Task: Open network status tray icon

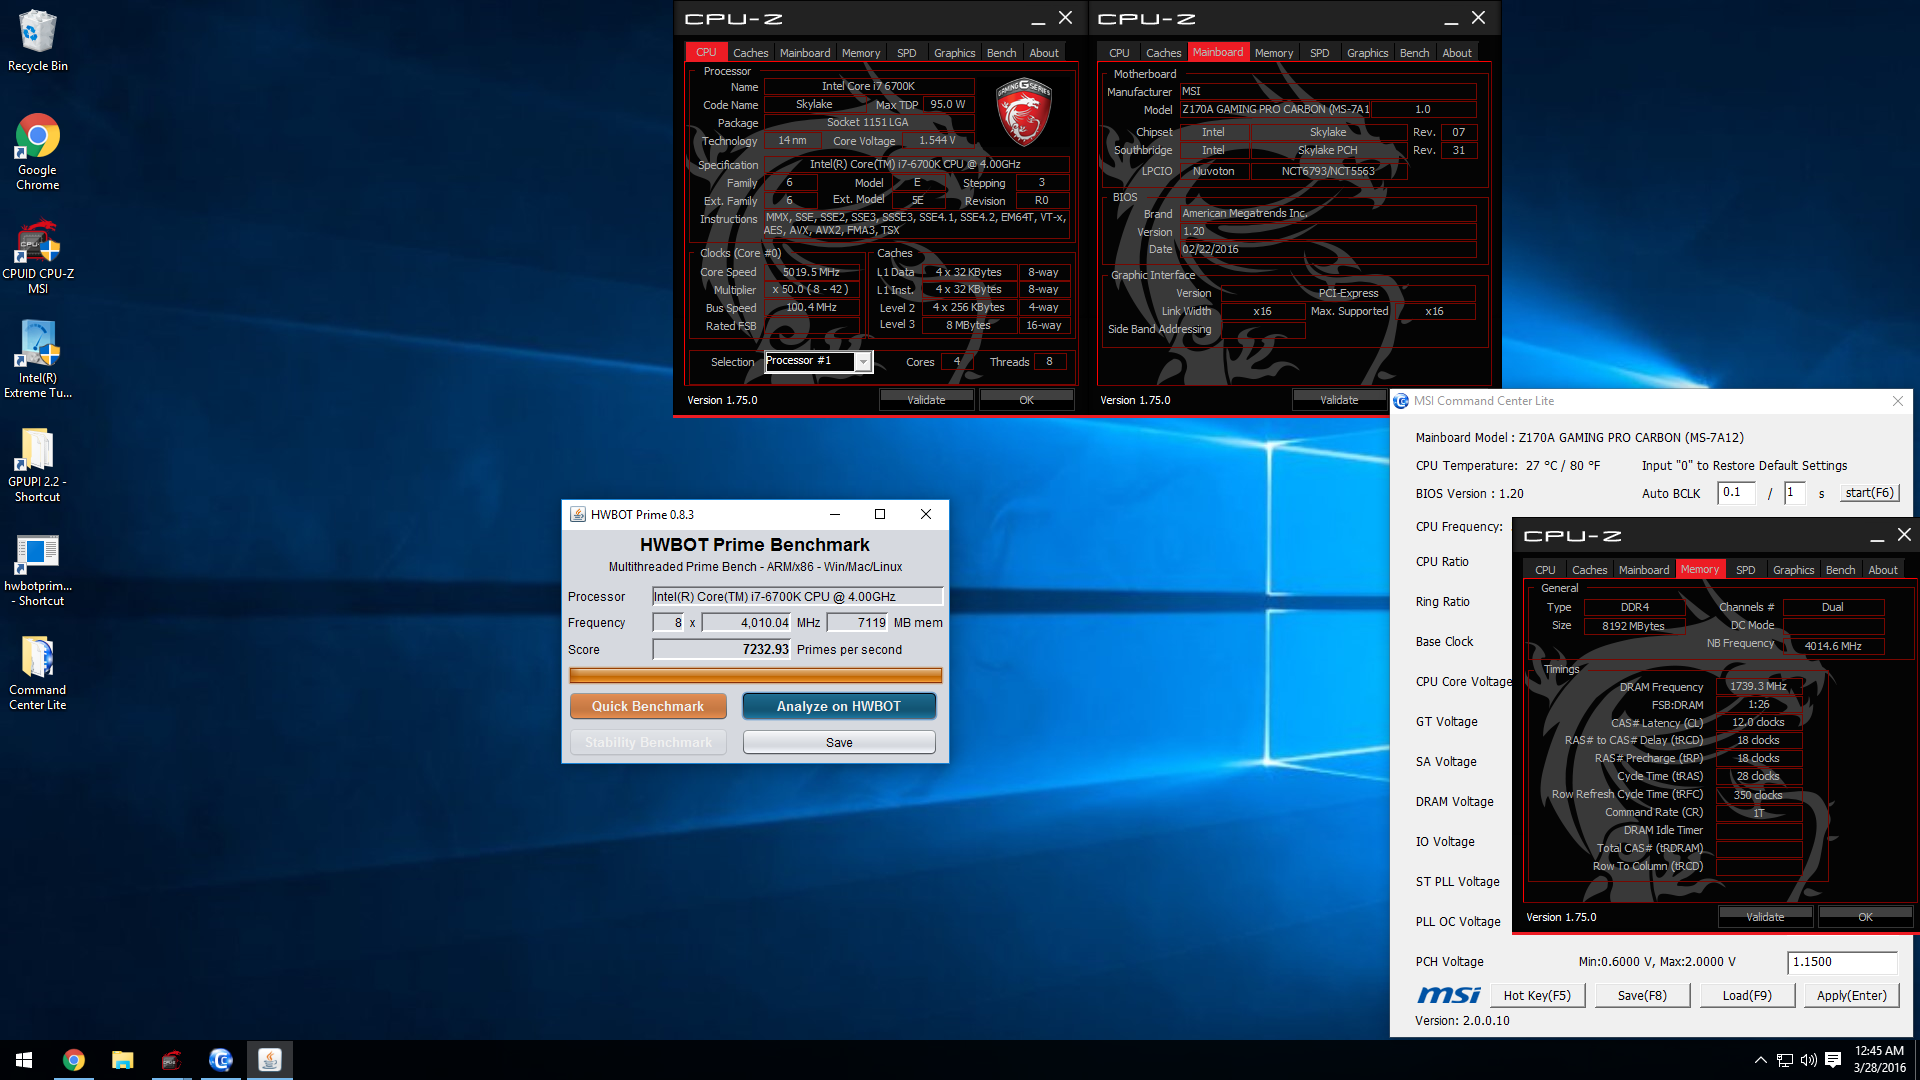Action: 1784,1060
